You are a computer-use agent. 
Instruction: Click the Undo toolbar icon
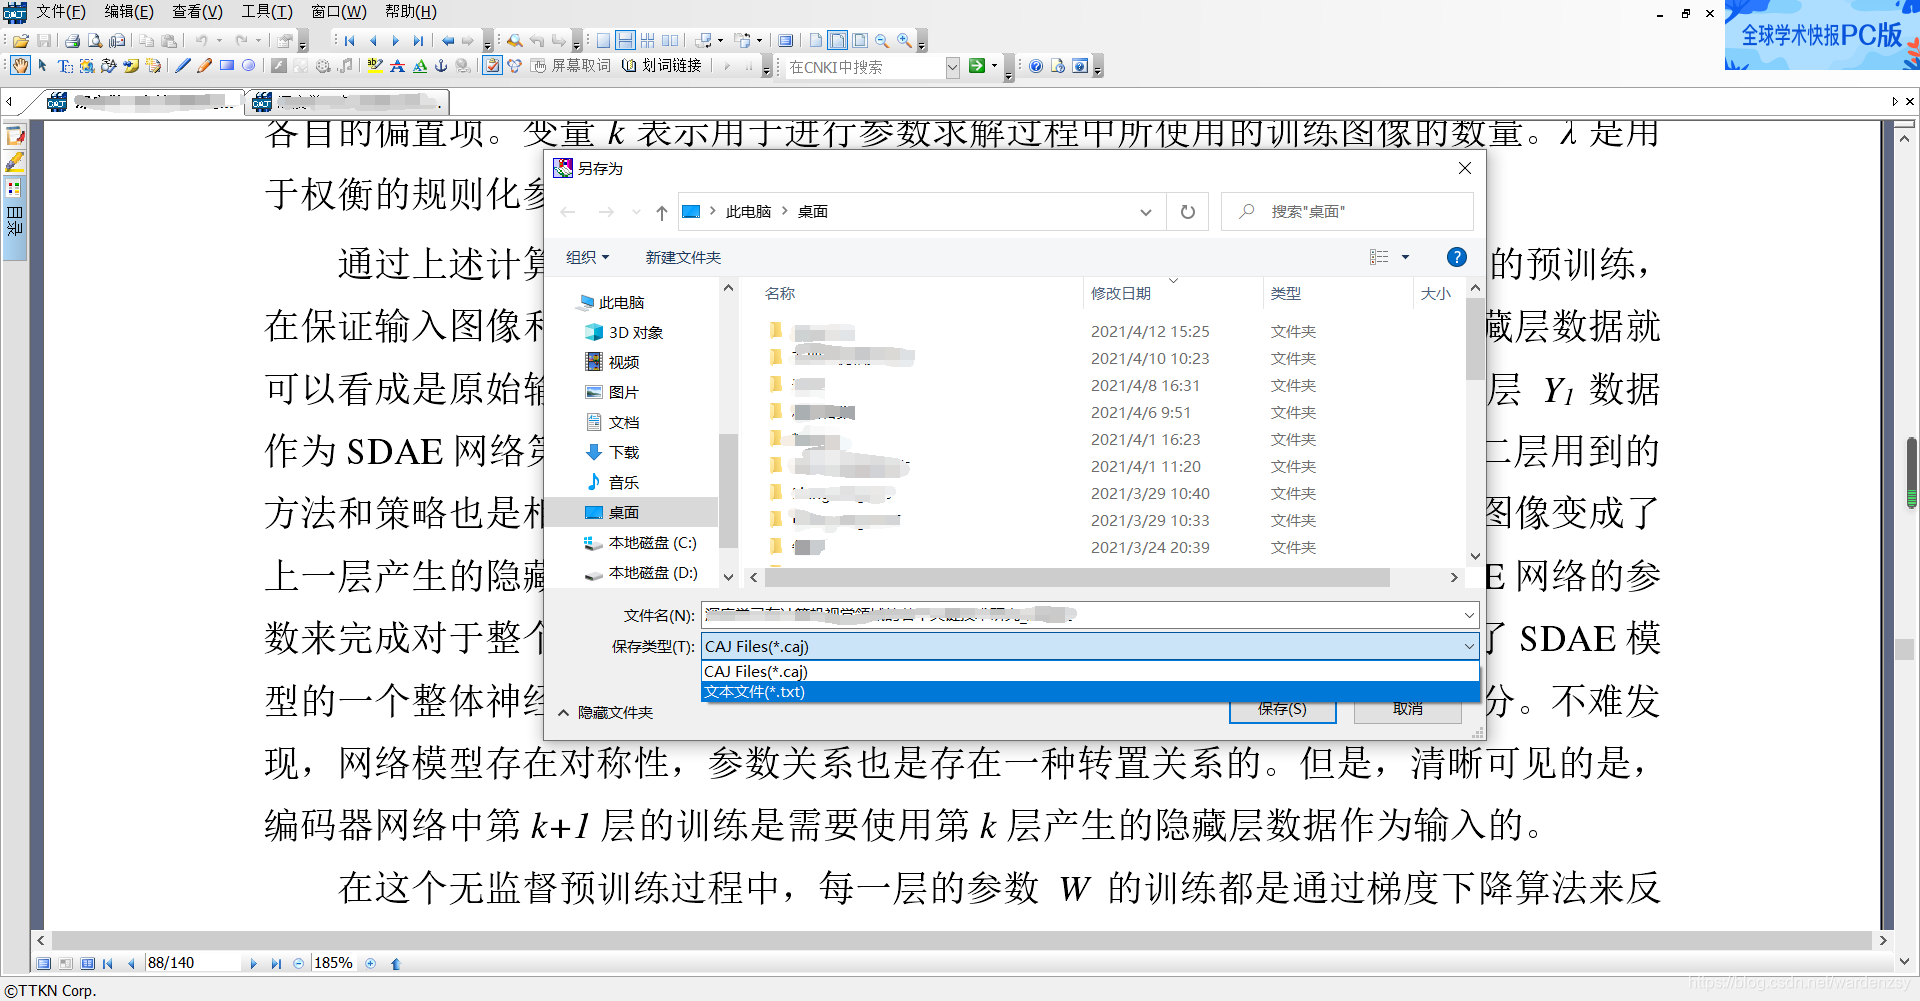201,41
